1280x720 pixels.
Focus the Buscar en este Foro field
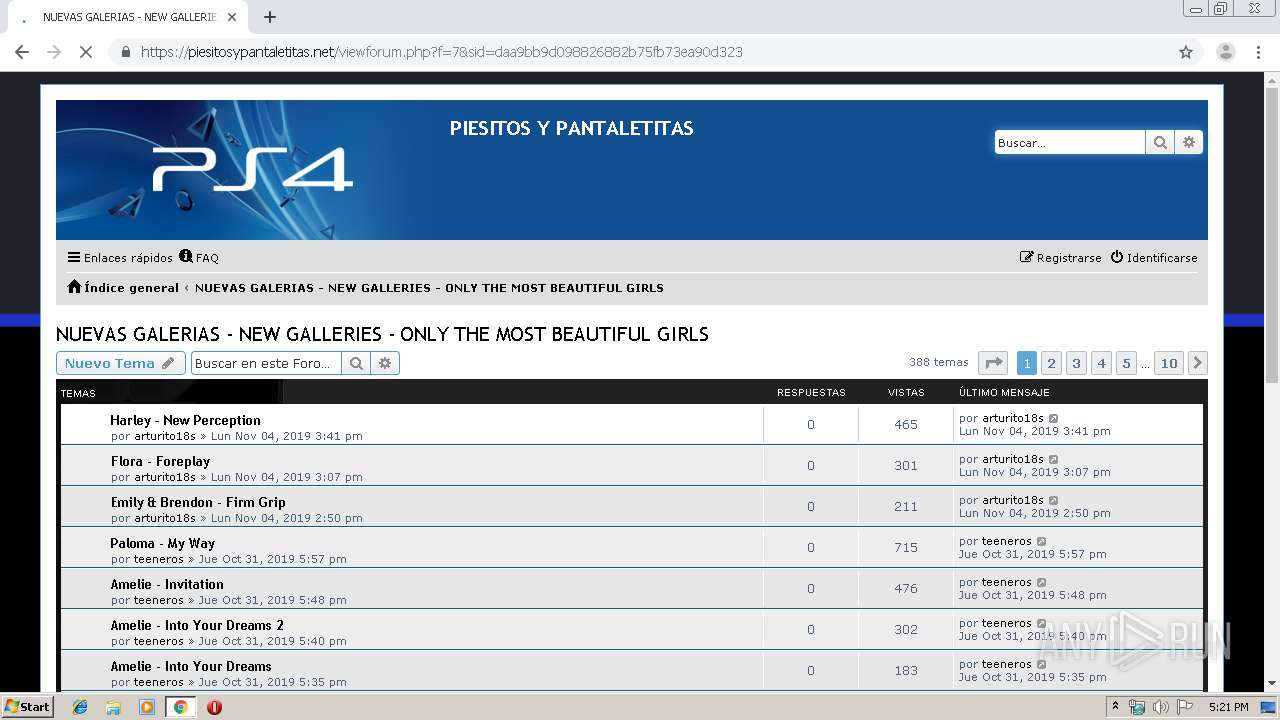point(266,364)
